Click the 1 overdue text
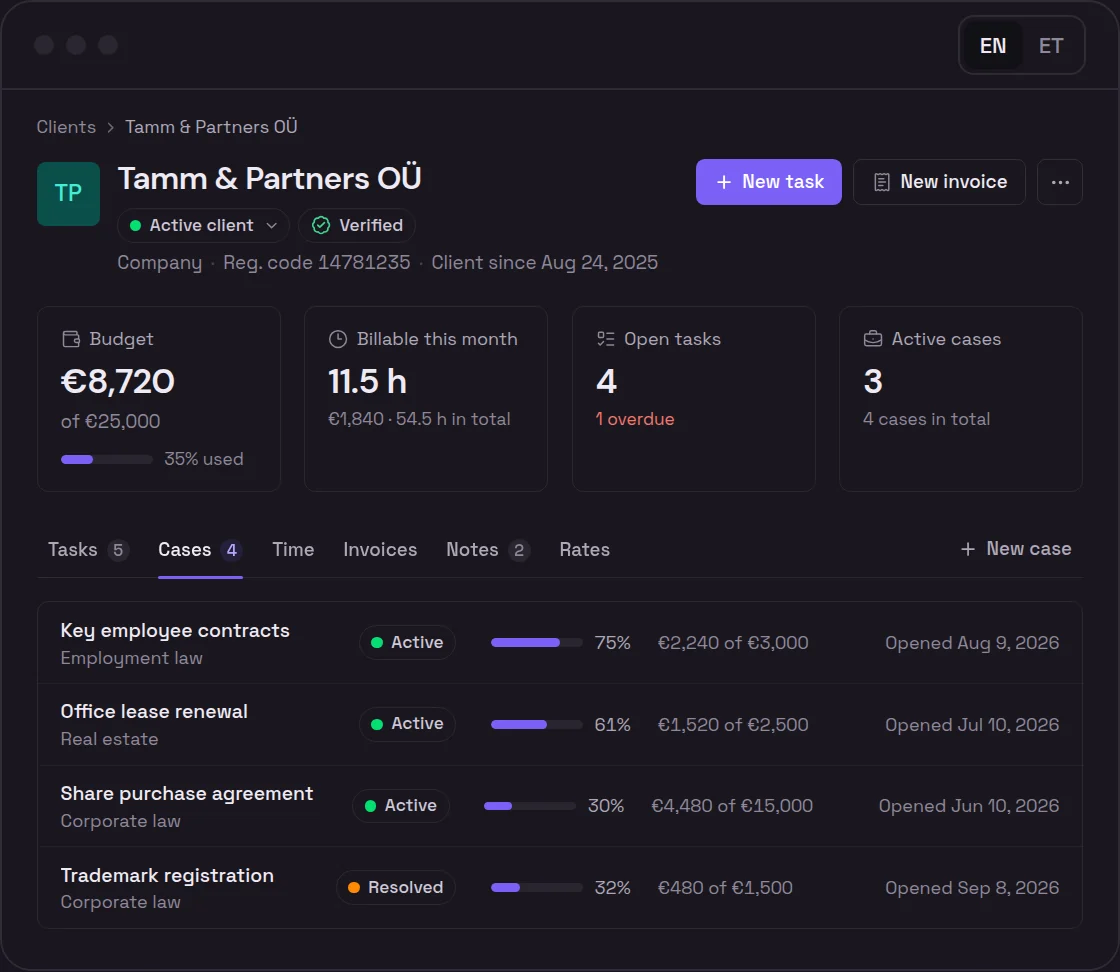Screen dimensions: 1120x972 click(x=635, y=419)
